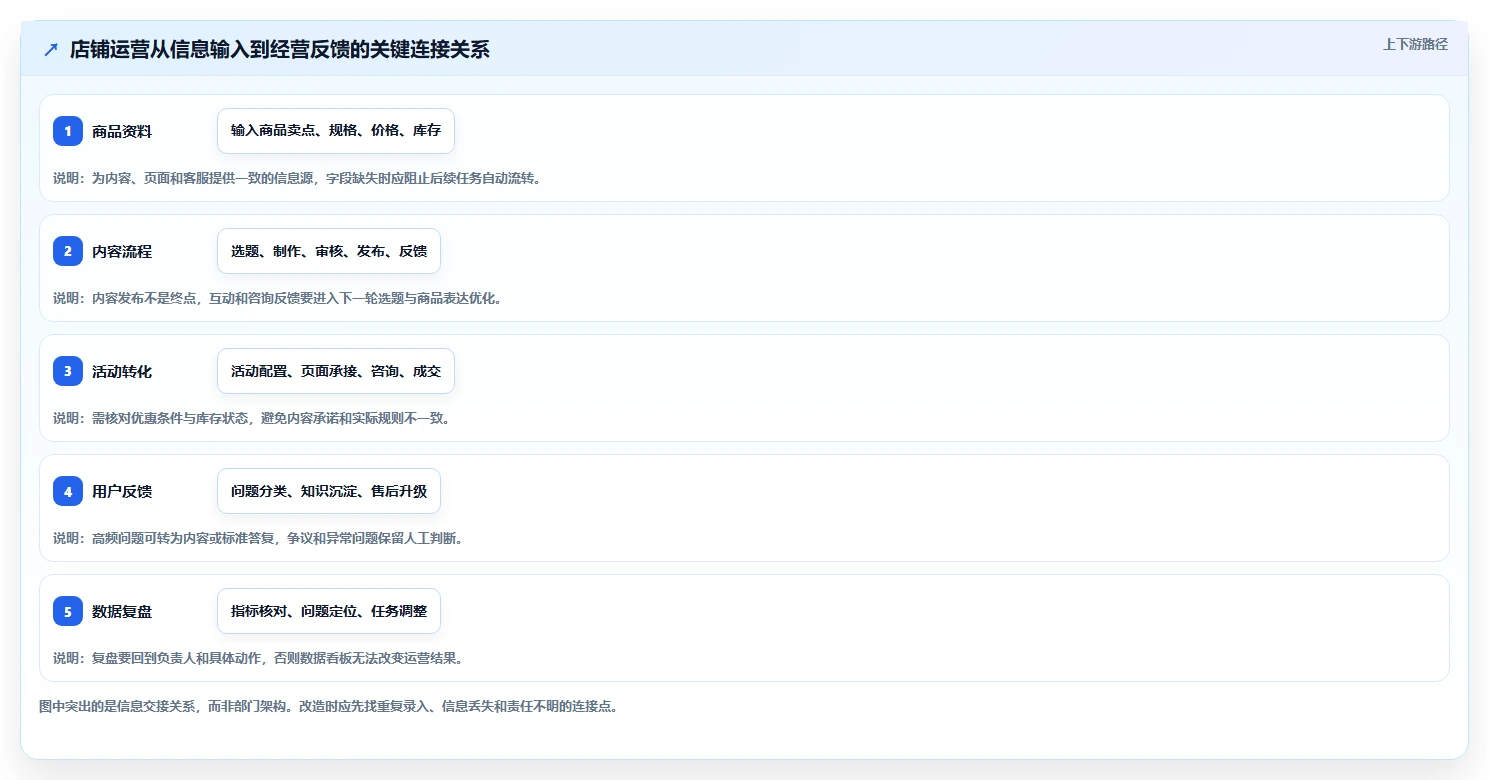Click the main title 店铺运营从信息输入到经营反馈的关键连接关系
The width and height of the screenshot is (1489, 780).
(x=280, y=50)
